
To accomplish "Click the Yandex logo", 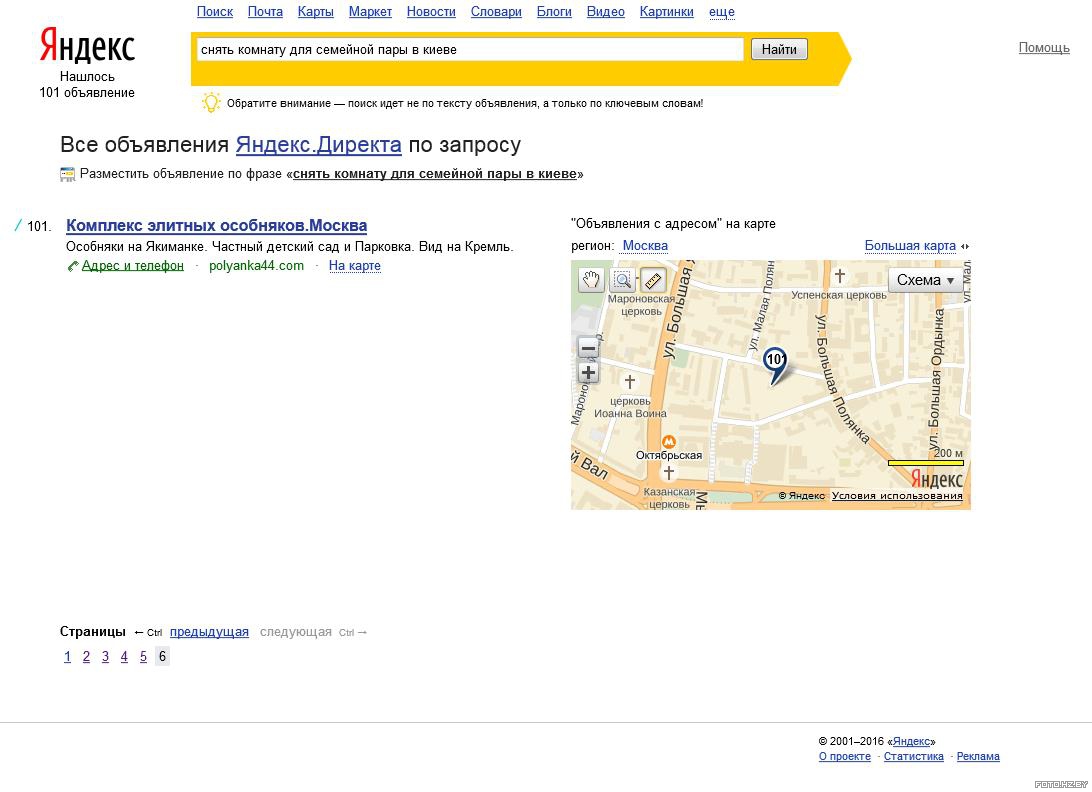I will [87, 46].
